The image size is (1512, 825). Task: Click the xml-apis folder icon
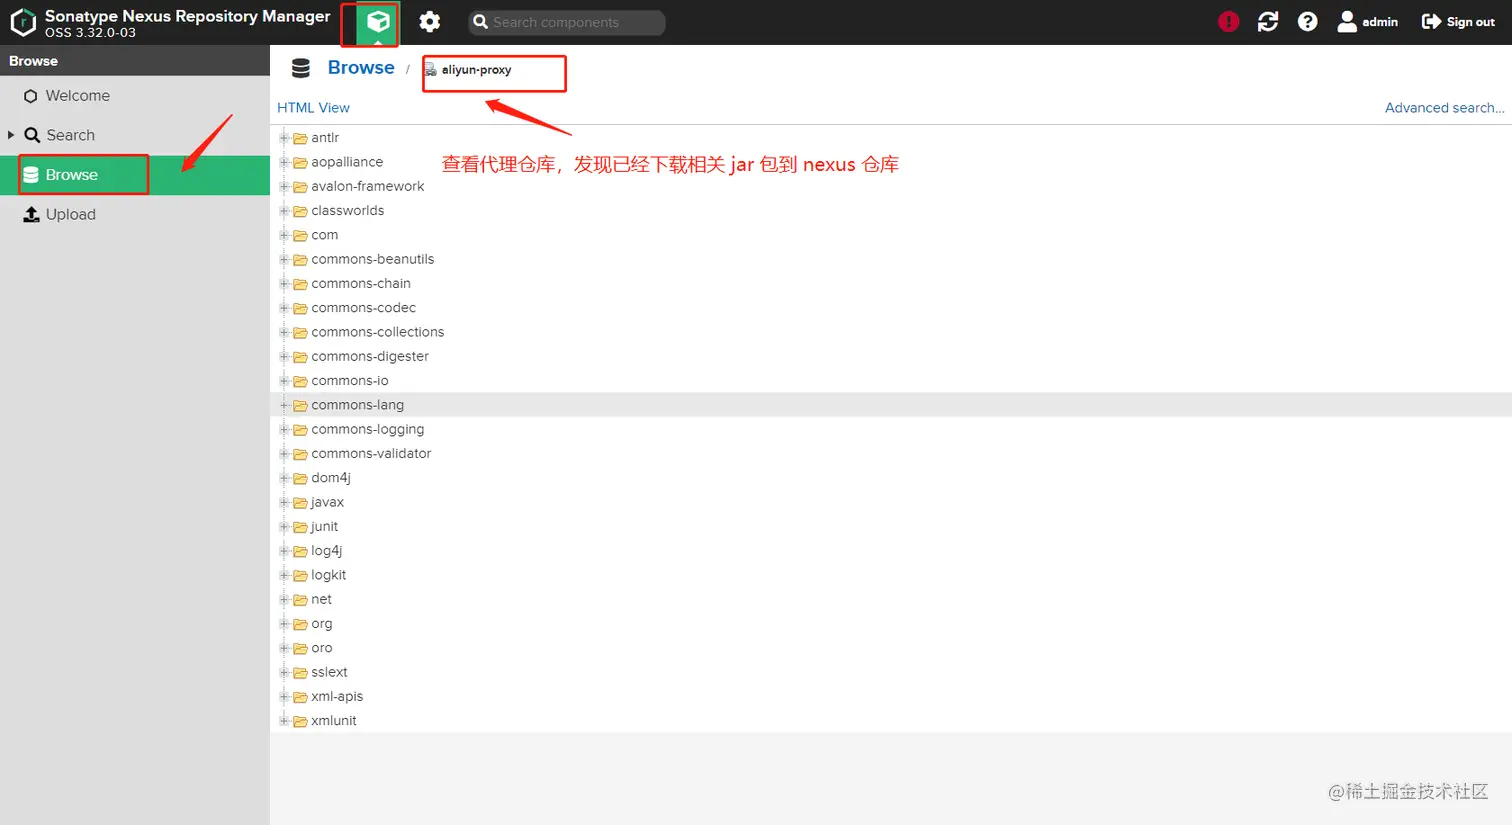[300, 697]
